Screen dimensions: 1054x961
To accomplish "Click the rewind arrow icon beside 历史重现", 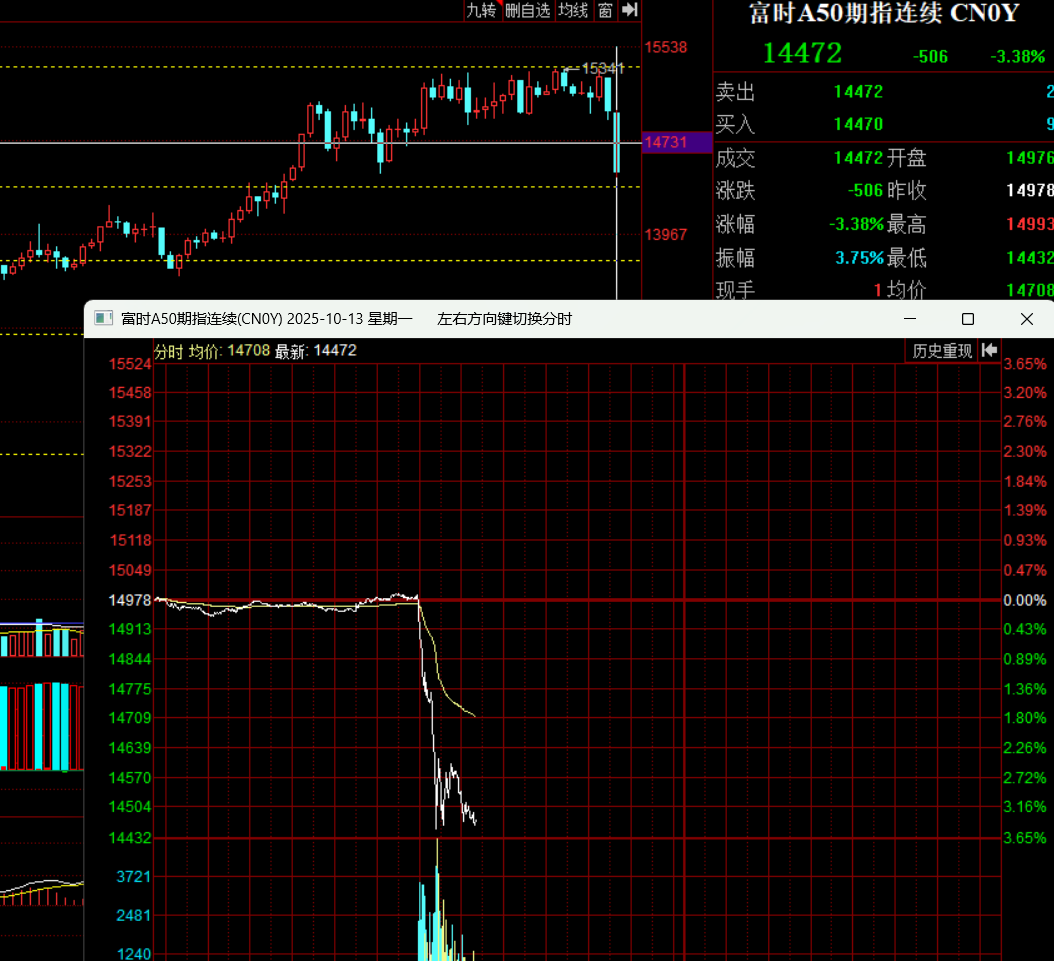I will point(989,350).
